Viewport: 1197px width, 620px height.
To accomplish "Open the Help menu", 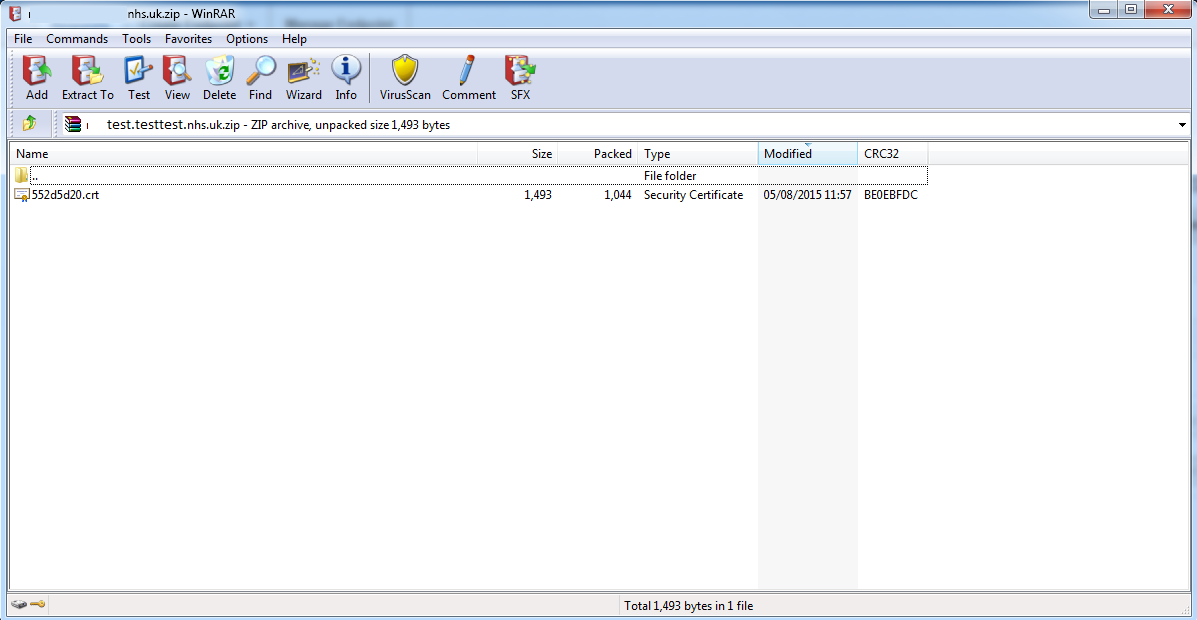I will pyautogui.click(x=294, y=39).
